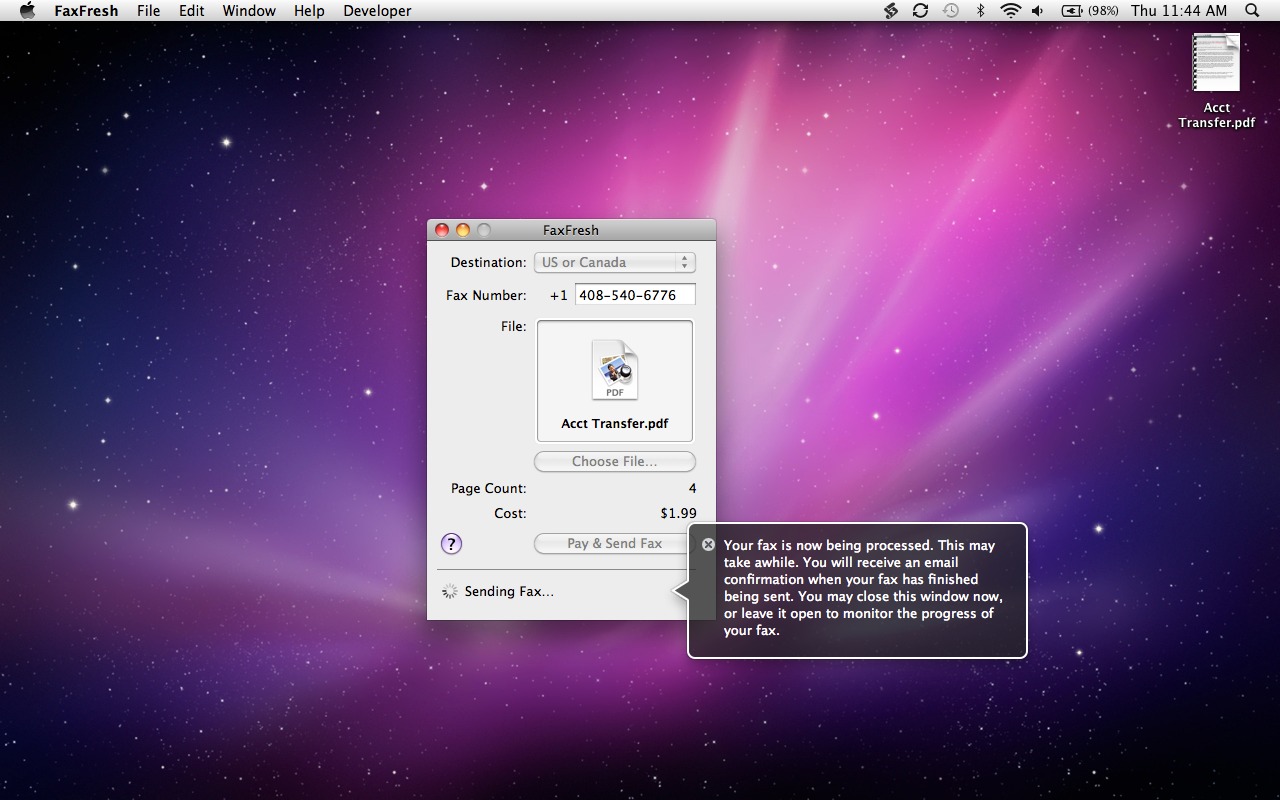This screenshot has width=1280, height=800.
Task: Open the Developer menu
Action: 377,11
